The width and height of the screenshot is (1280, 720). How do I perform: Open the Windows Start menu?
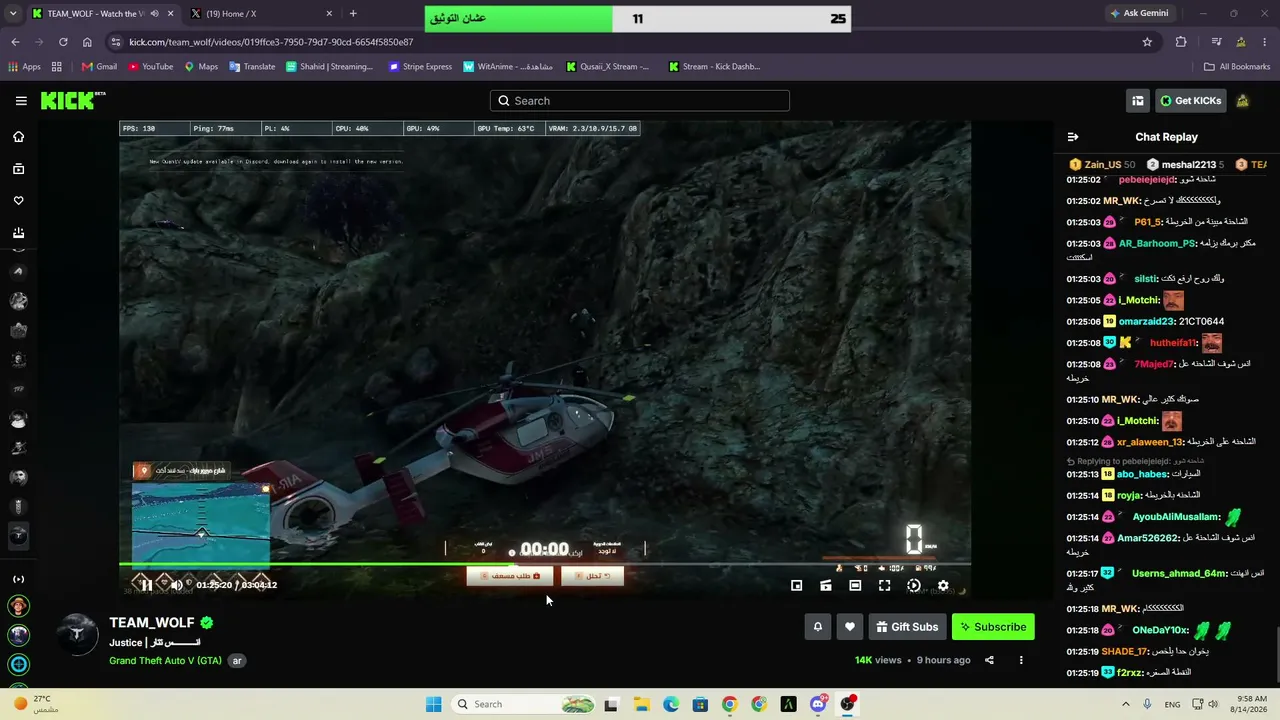tap(433, 704)
